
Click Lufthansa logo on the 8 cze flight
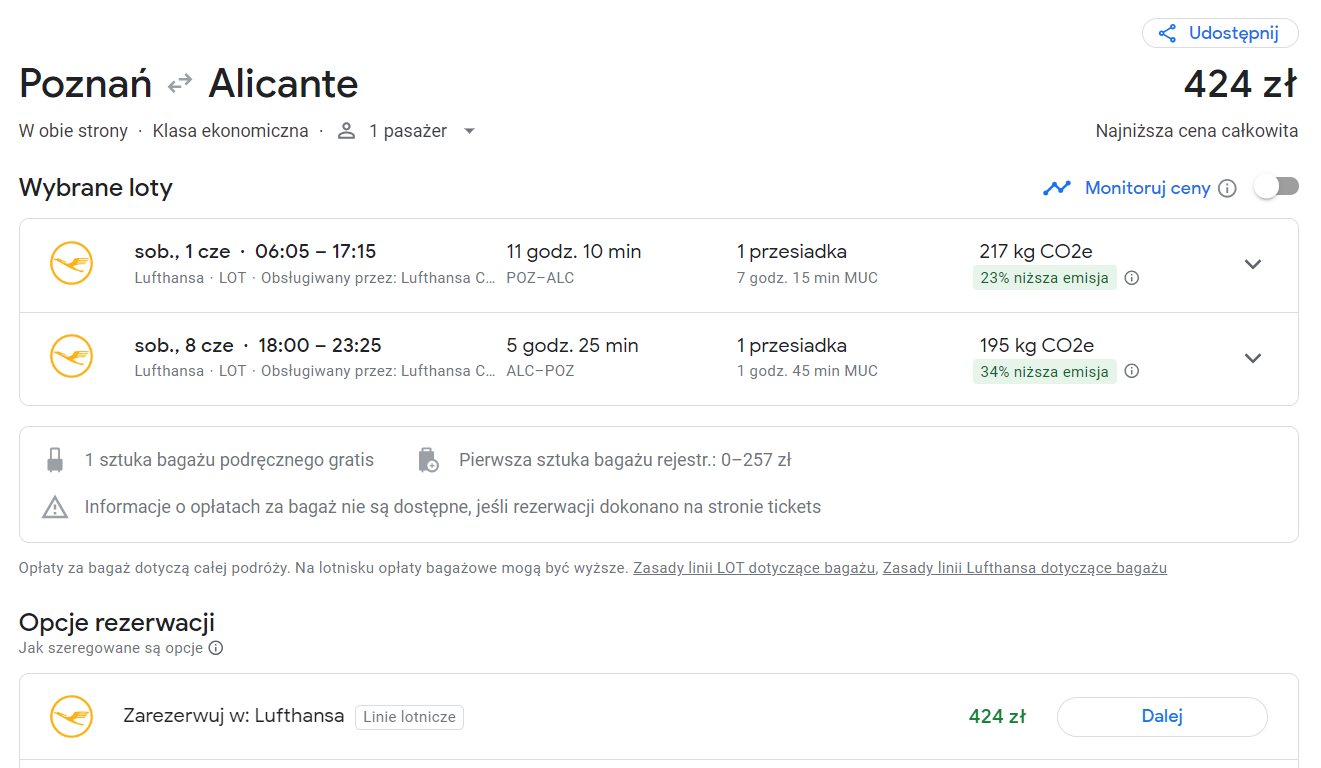71,357
